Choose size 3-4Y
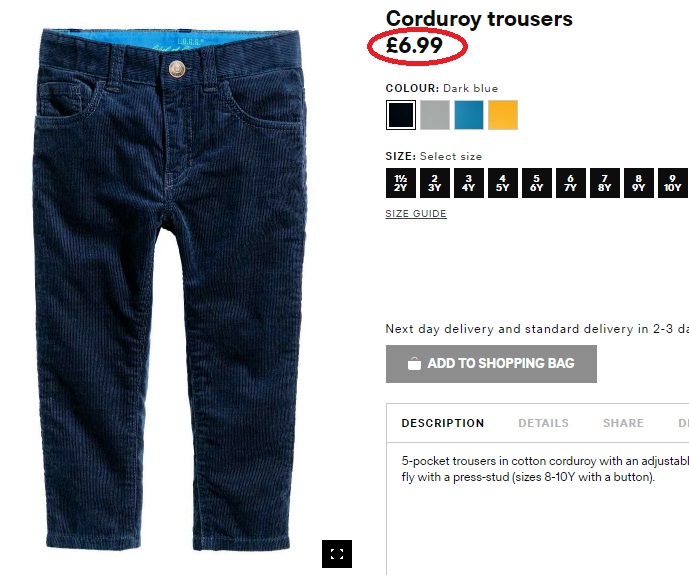 469,183
